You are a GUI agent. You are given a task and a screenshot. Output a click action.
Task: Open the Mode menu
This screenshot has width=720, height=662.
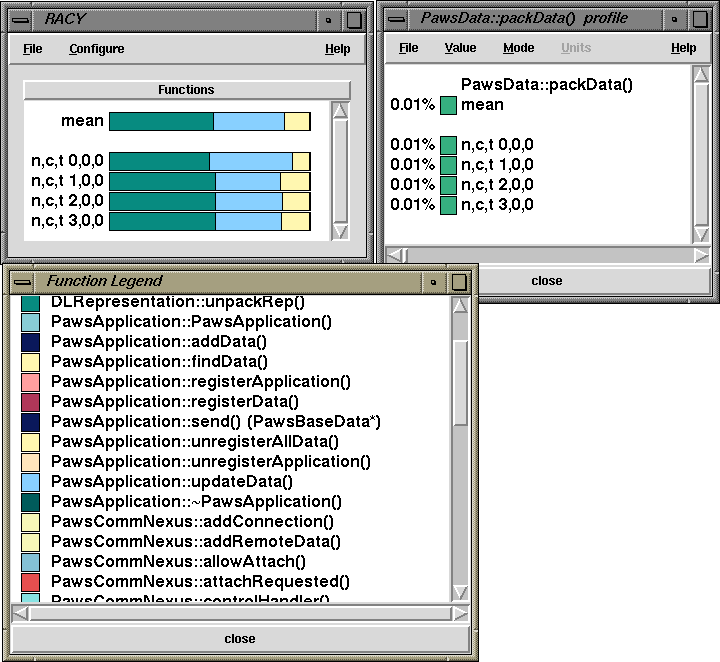tap(518, 48)
